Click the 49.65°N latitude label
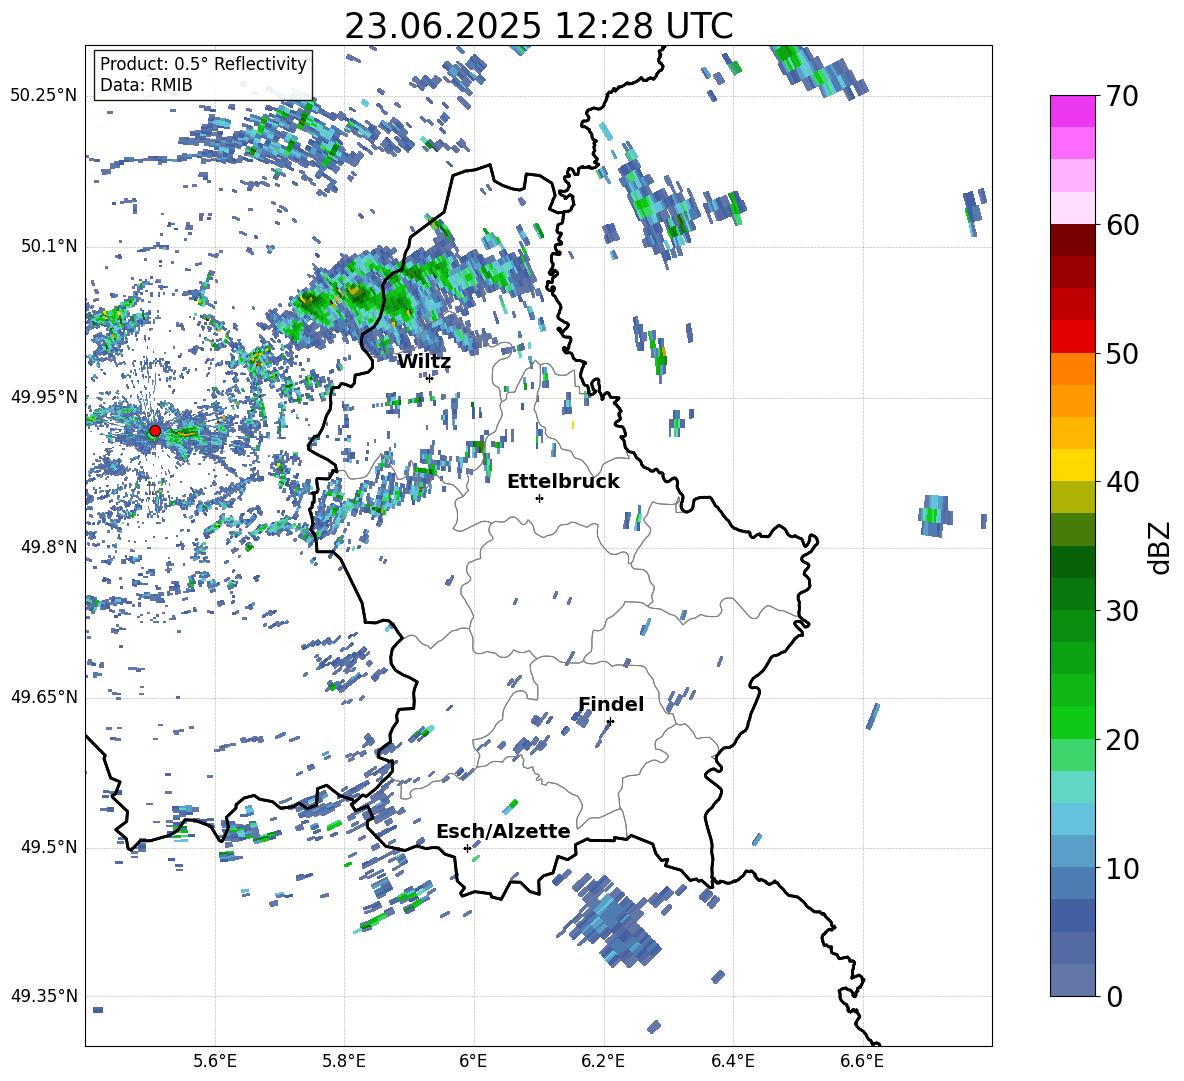The width and height of the screenshot is (1184, 1081). 44,697
